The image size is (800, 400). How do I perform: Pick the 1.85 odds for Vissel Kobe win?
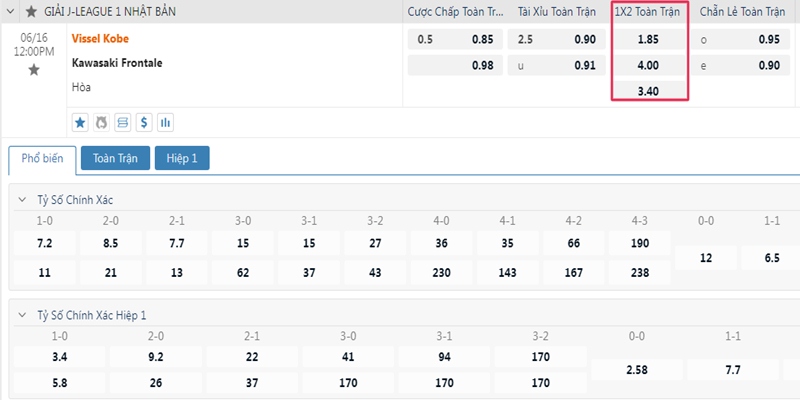click(x=648, y=39)
